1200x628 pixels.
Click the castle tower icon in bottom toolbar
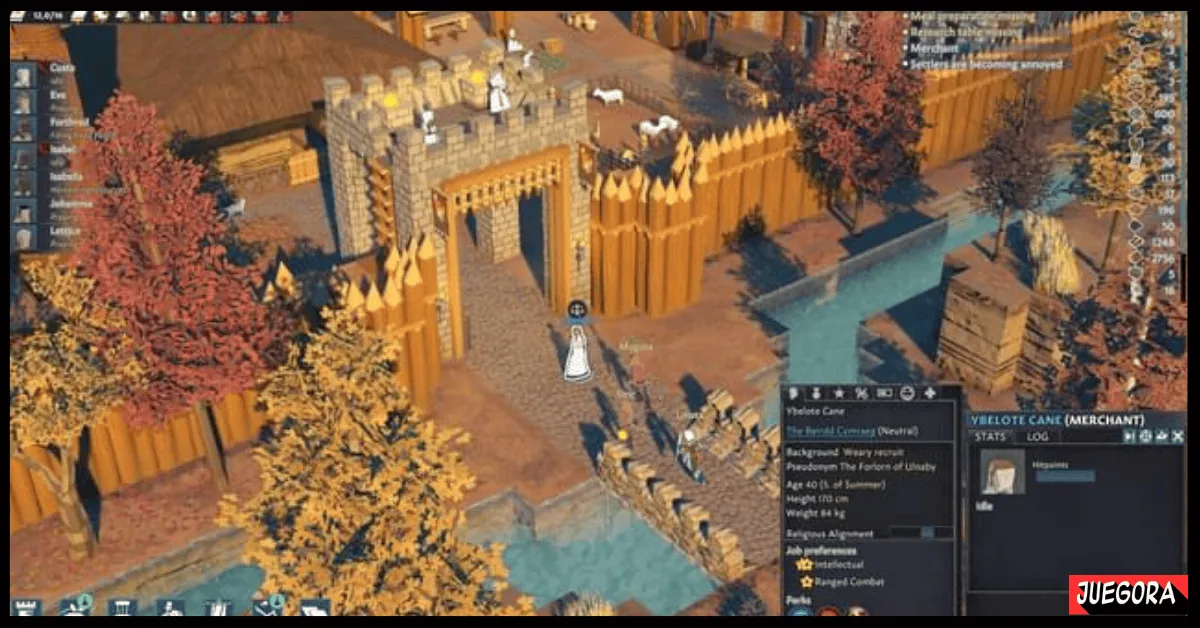click(26, 607)
